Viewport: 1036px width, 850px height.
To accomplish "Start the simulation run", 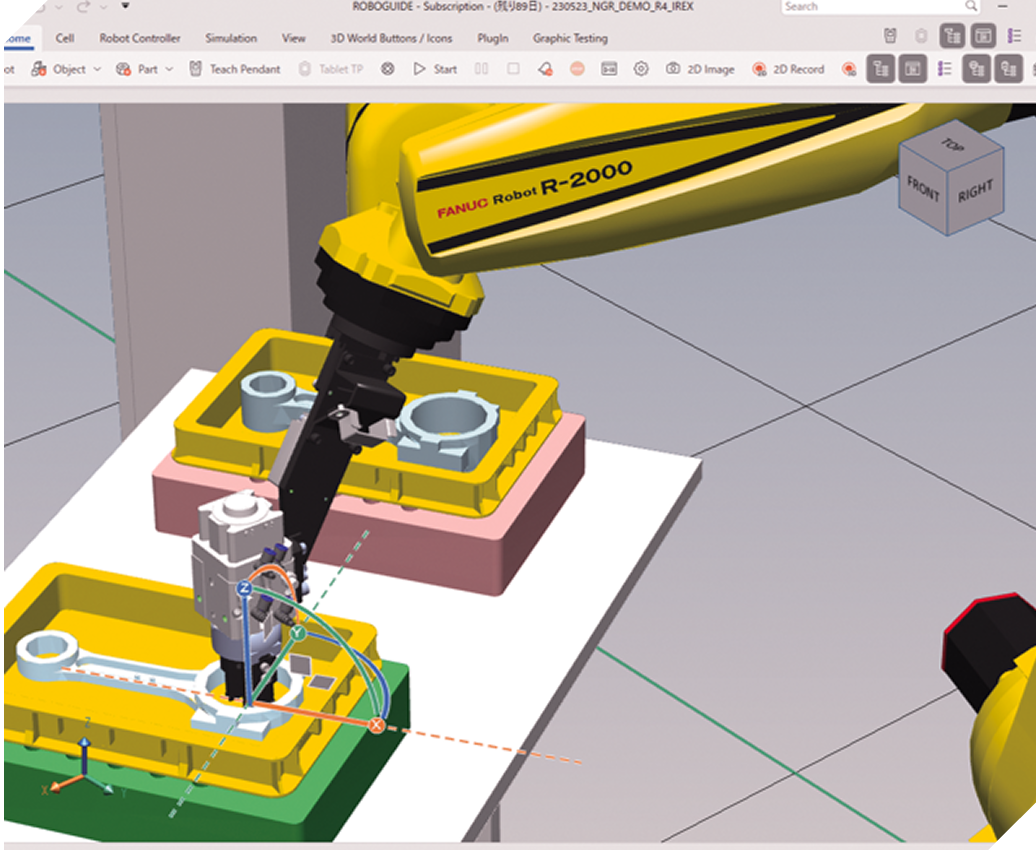I will (435, 69).
